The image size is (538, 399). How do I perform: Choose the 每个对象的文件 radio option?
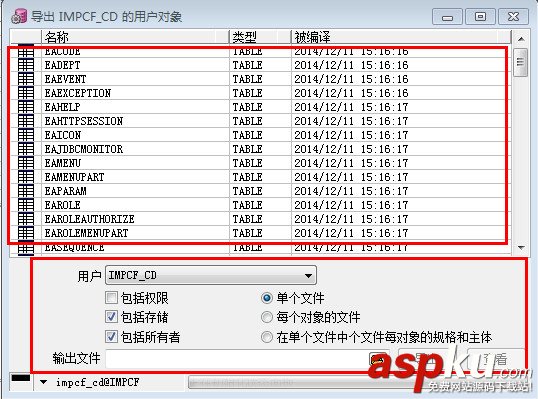267,317
